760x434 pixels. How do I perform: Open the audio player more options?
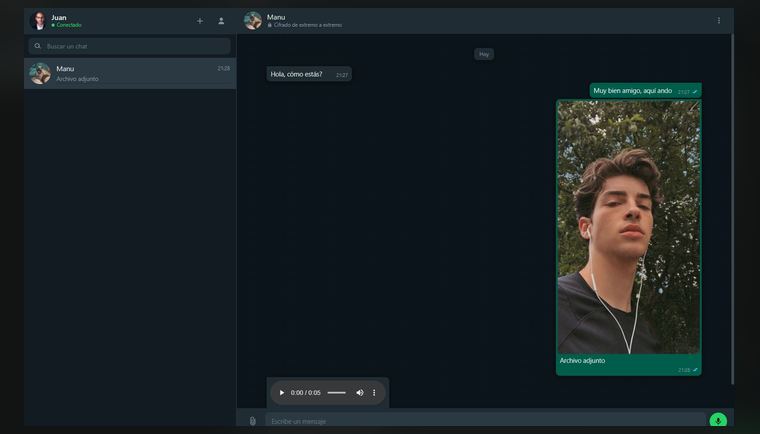[x=374, y=393]
